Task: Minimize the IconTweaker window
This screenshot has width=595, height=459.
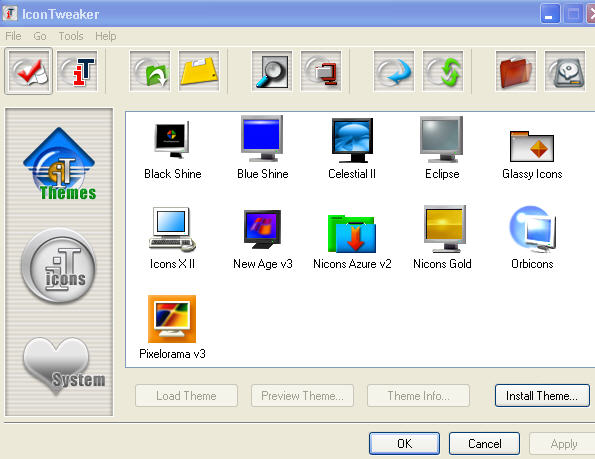Action: point(550,14)
